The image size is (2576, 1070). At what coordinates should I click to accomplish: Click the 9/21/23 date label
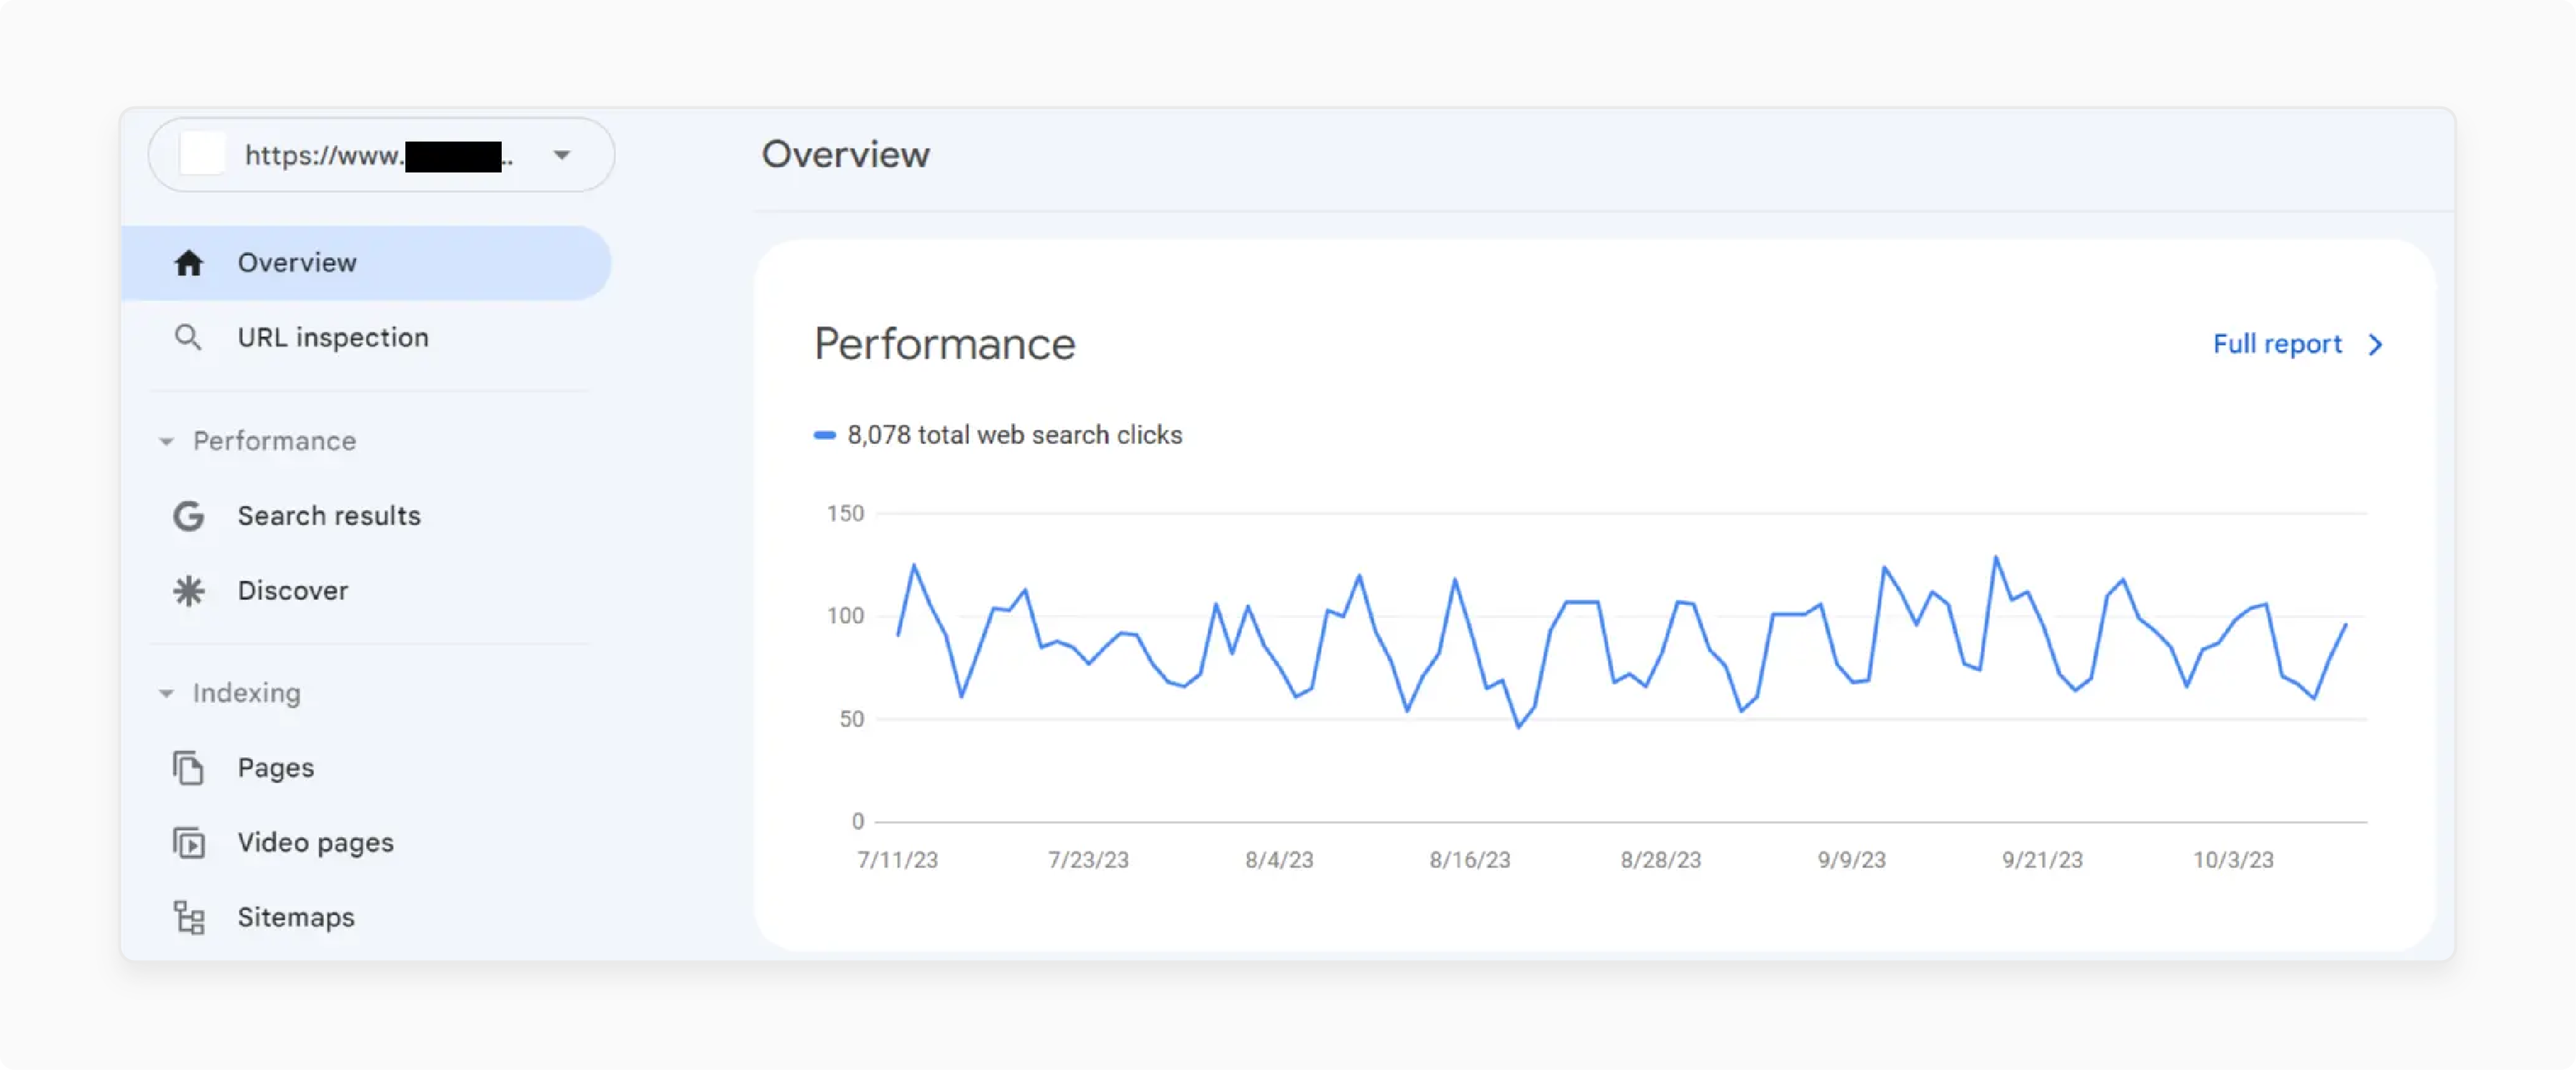(2042, 860)
